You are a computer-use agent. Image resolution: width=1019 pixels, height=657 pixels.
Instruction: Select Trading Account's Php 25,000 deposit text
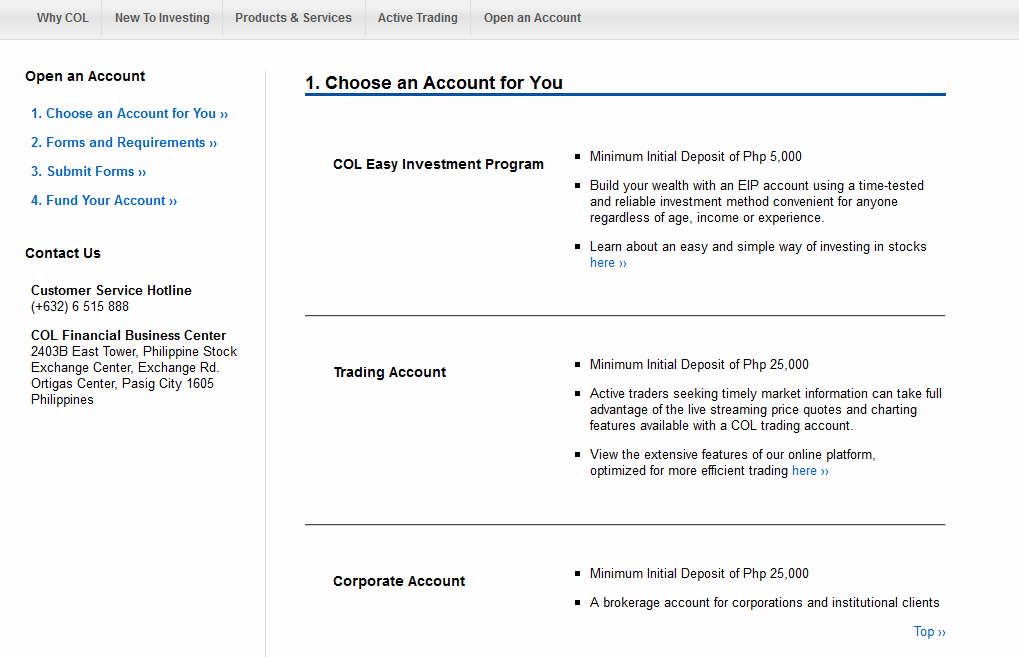(699, 365)
